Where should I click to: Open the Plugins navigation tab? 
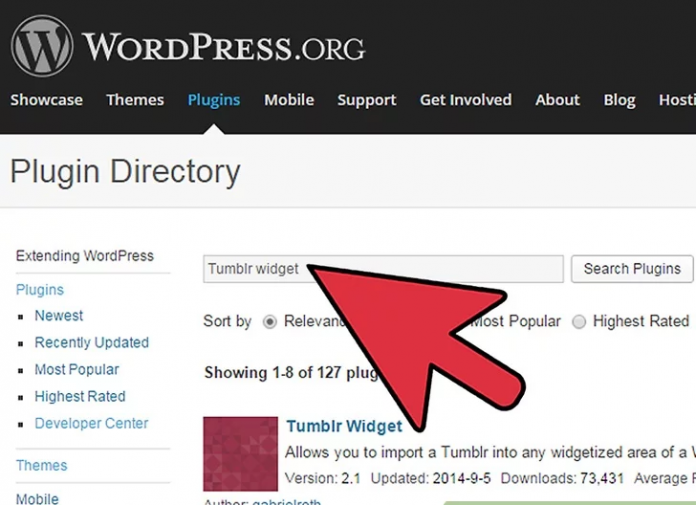point(214,100)
